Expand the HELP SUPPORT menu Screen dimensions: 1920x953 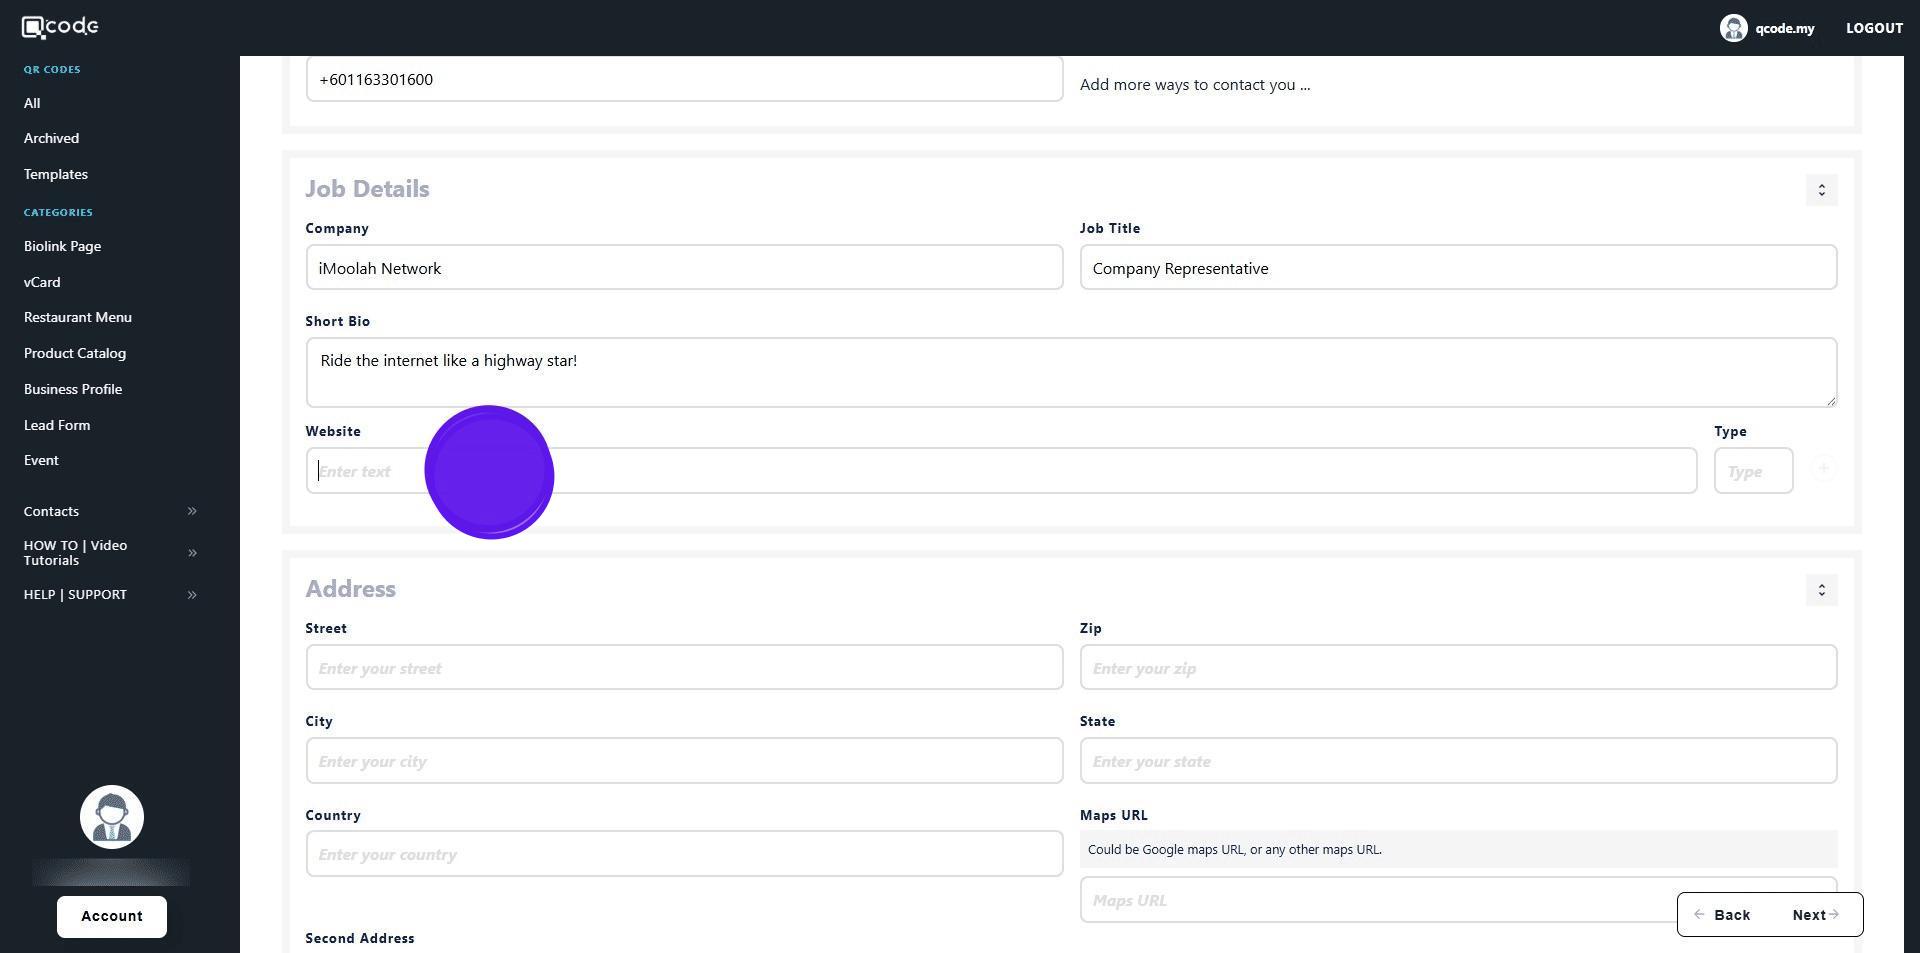click(x=191, y=595)
